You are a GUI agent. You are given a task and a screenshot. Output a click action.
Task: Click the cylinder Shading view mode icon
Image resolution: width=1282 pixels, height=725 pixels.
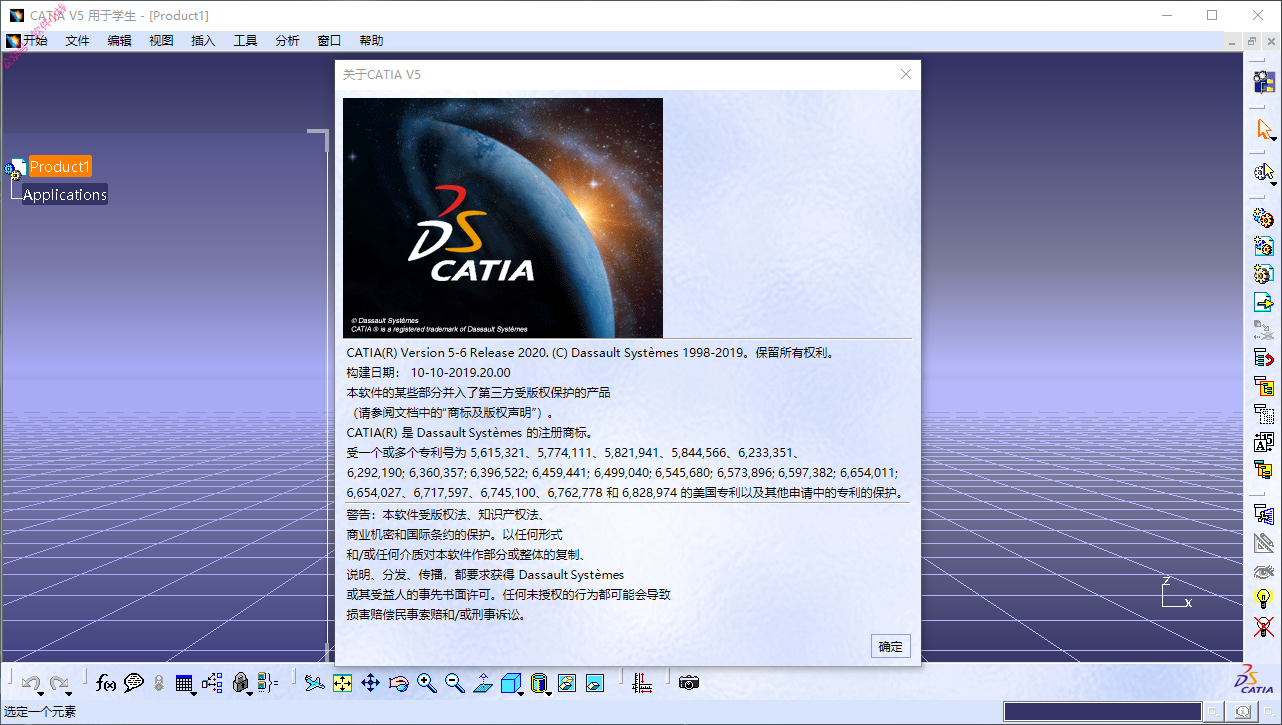point(538,683)
